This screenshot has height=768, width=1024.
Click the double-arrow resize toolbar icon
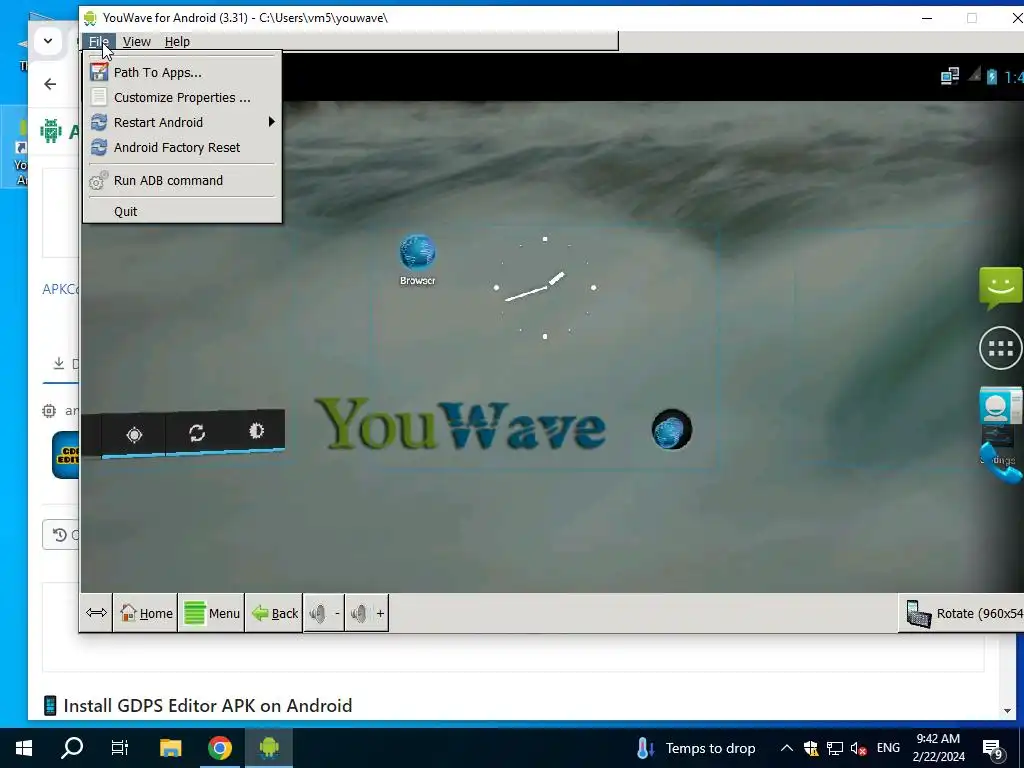(x=97, y=613)
